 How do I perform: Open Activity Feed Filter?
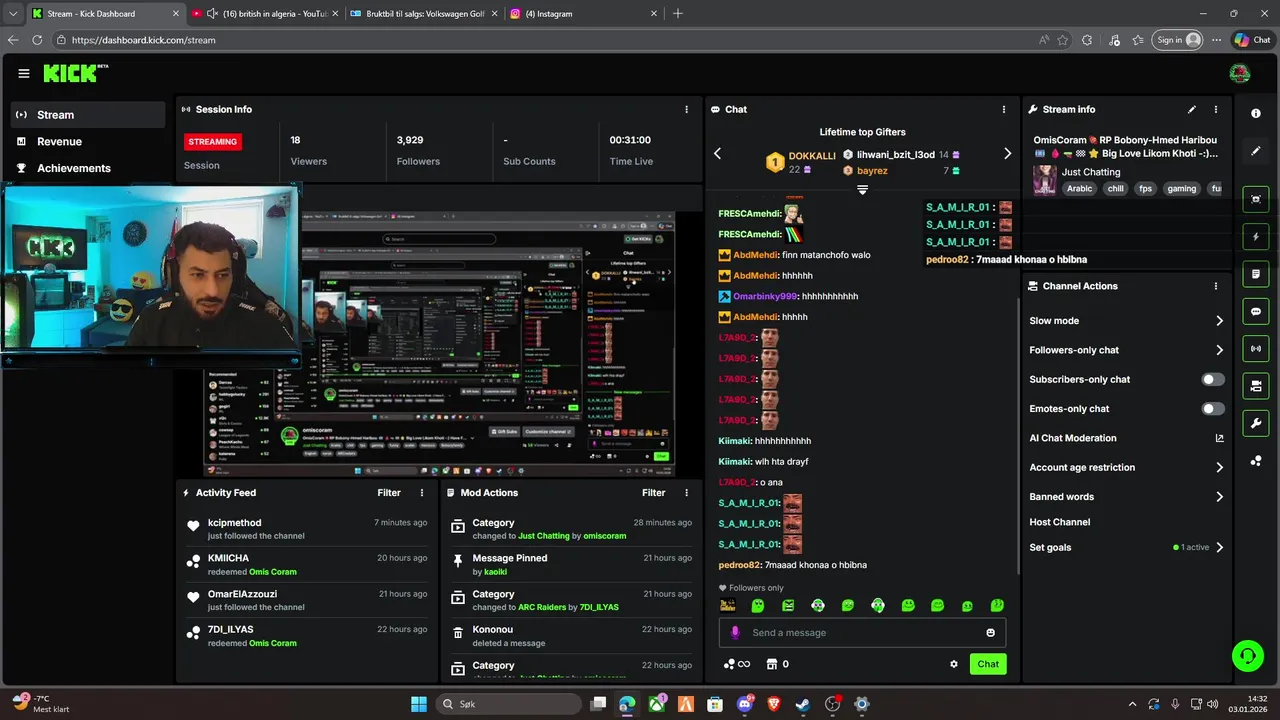pyautogui.click(x=389, y=493)
